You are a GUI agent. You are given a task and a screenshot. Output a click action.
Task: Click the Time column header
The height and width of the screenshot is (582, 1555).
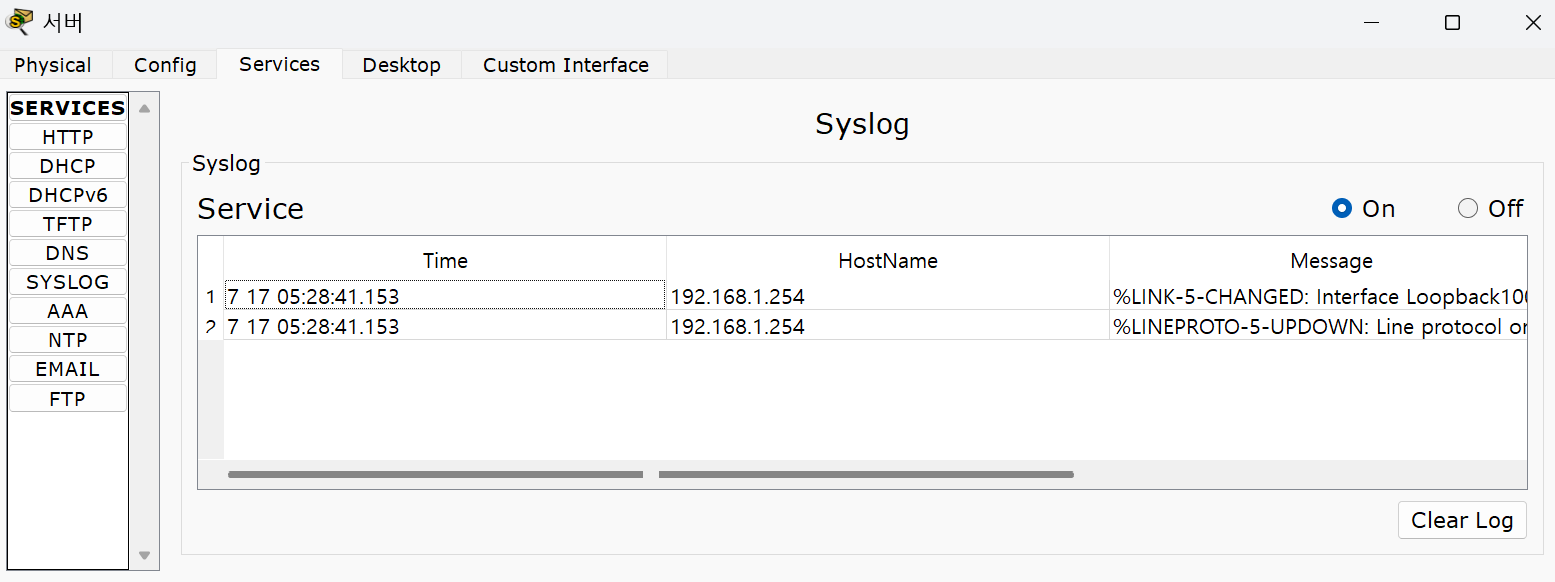click(445, 261)
